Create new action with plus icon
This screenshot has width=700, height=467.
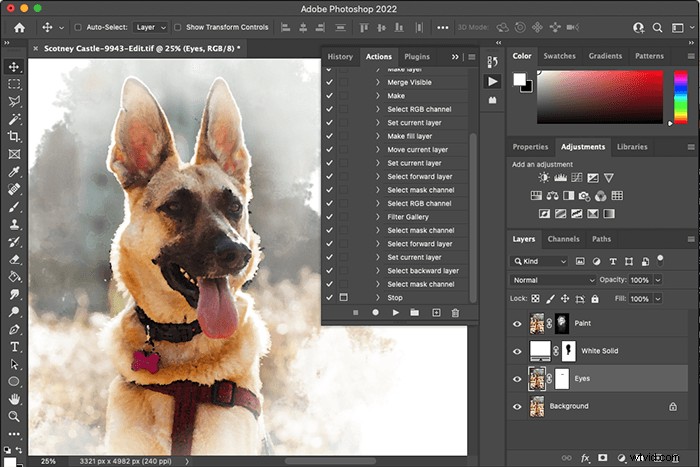tap(436, 313)
